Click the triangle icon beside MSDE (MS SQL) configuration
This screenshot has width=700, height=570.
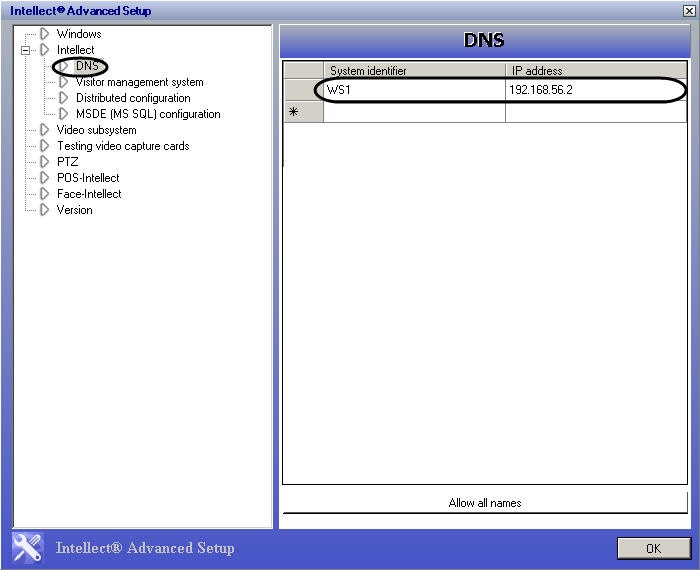pyautogui.click(x=63, y=114)
